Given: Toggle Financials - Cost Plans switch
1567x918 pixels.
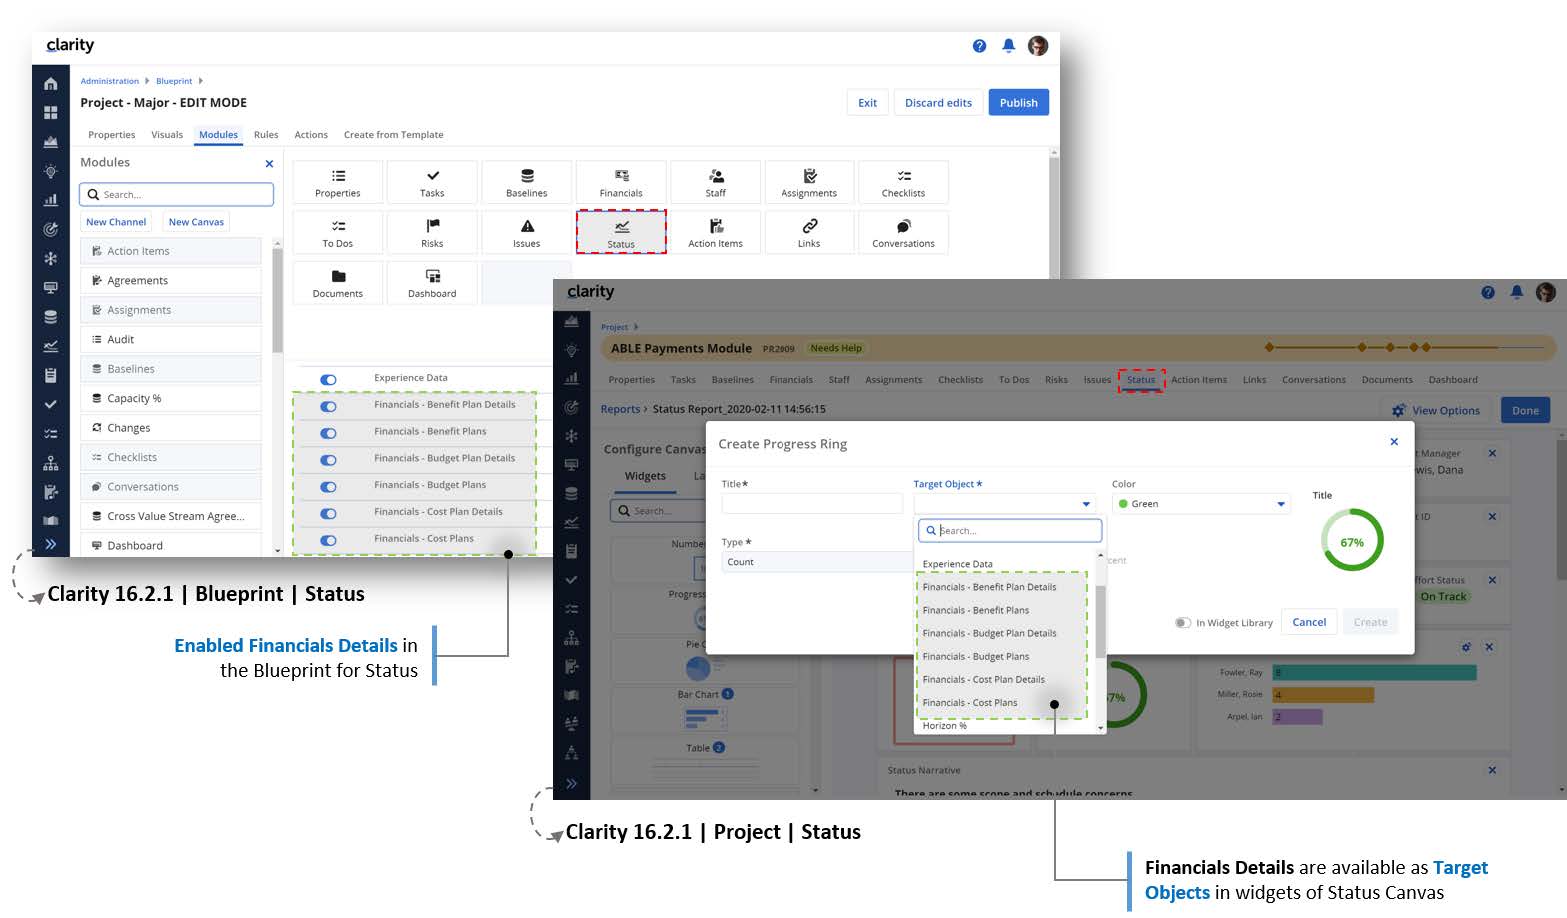Looking at the screenshot, I should 328,540.
